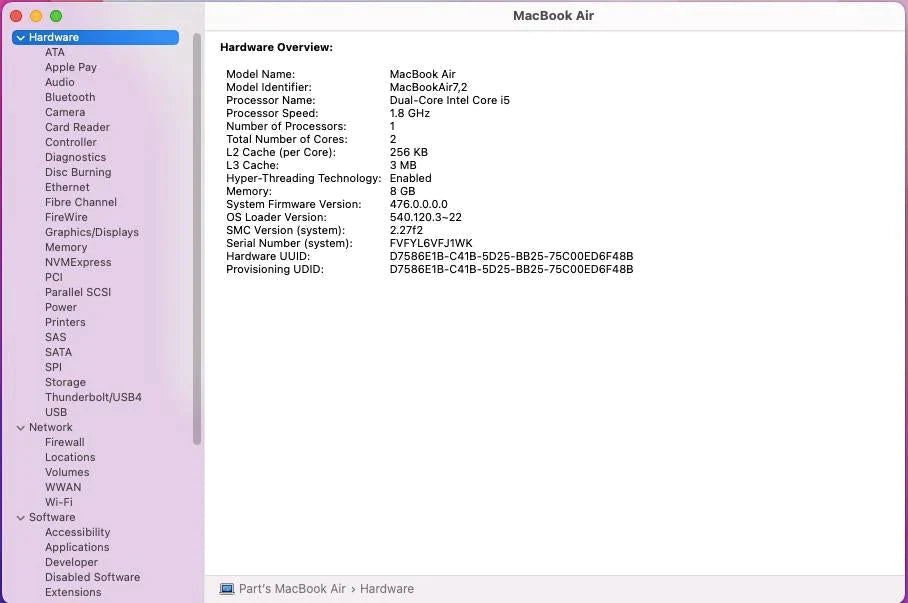This screenshot has height=603, width=908.
Task: Click the laptop icon in the path bar
Action: tap(227, 589)
